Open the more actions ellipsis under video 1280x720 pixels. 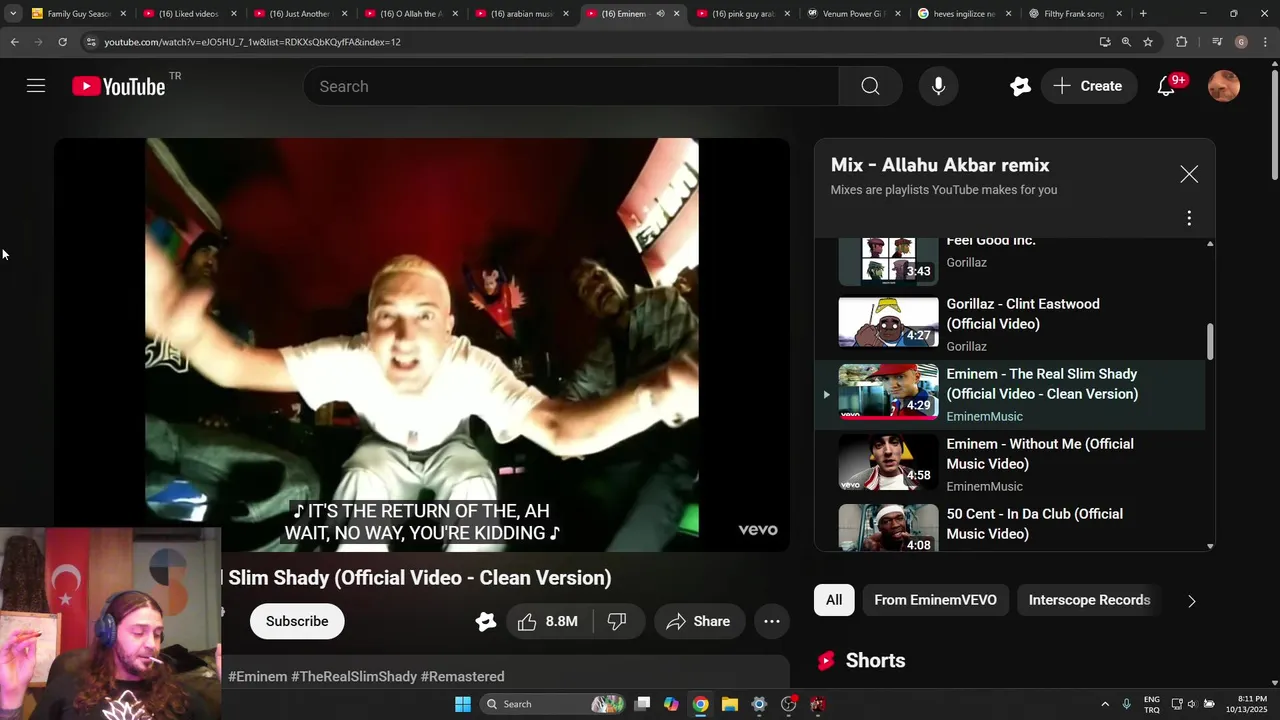pyautogui.click(x=772, y=621)
